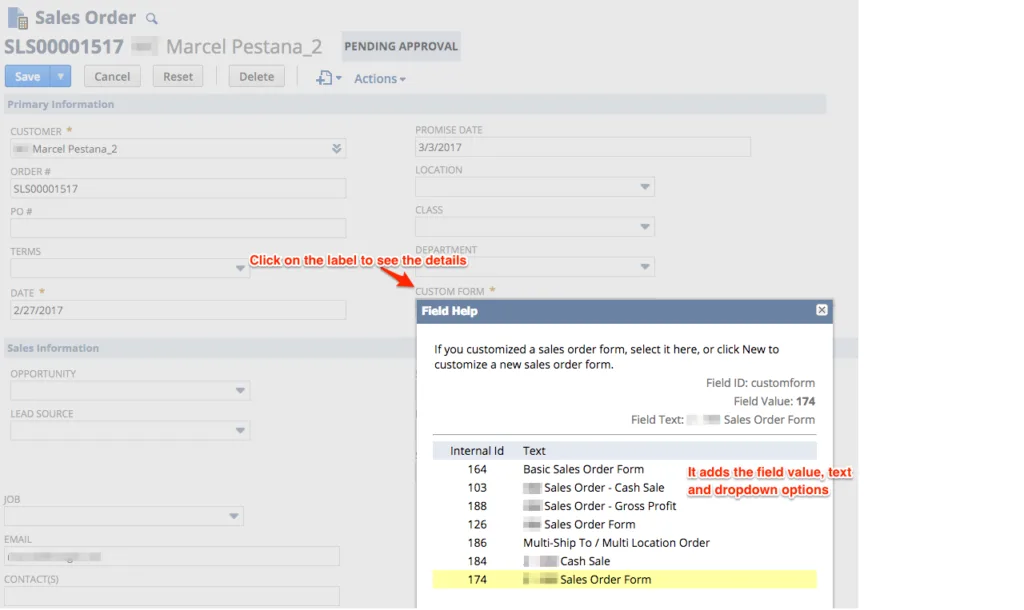Viewport: 1024px width, 610px height.
Task: Click the Reset button
Action: pyautogui.click(x=178, y=76)
